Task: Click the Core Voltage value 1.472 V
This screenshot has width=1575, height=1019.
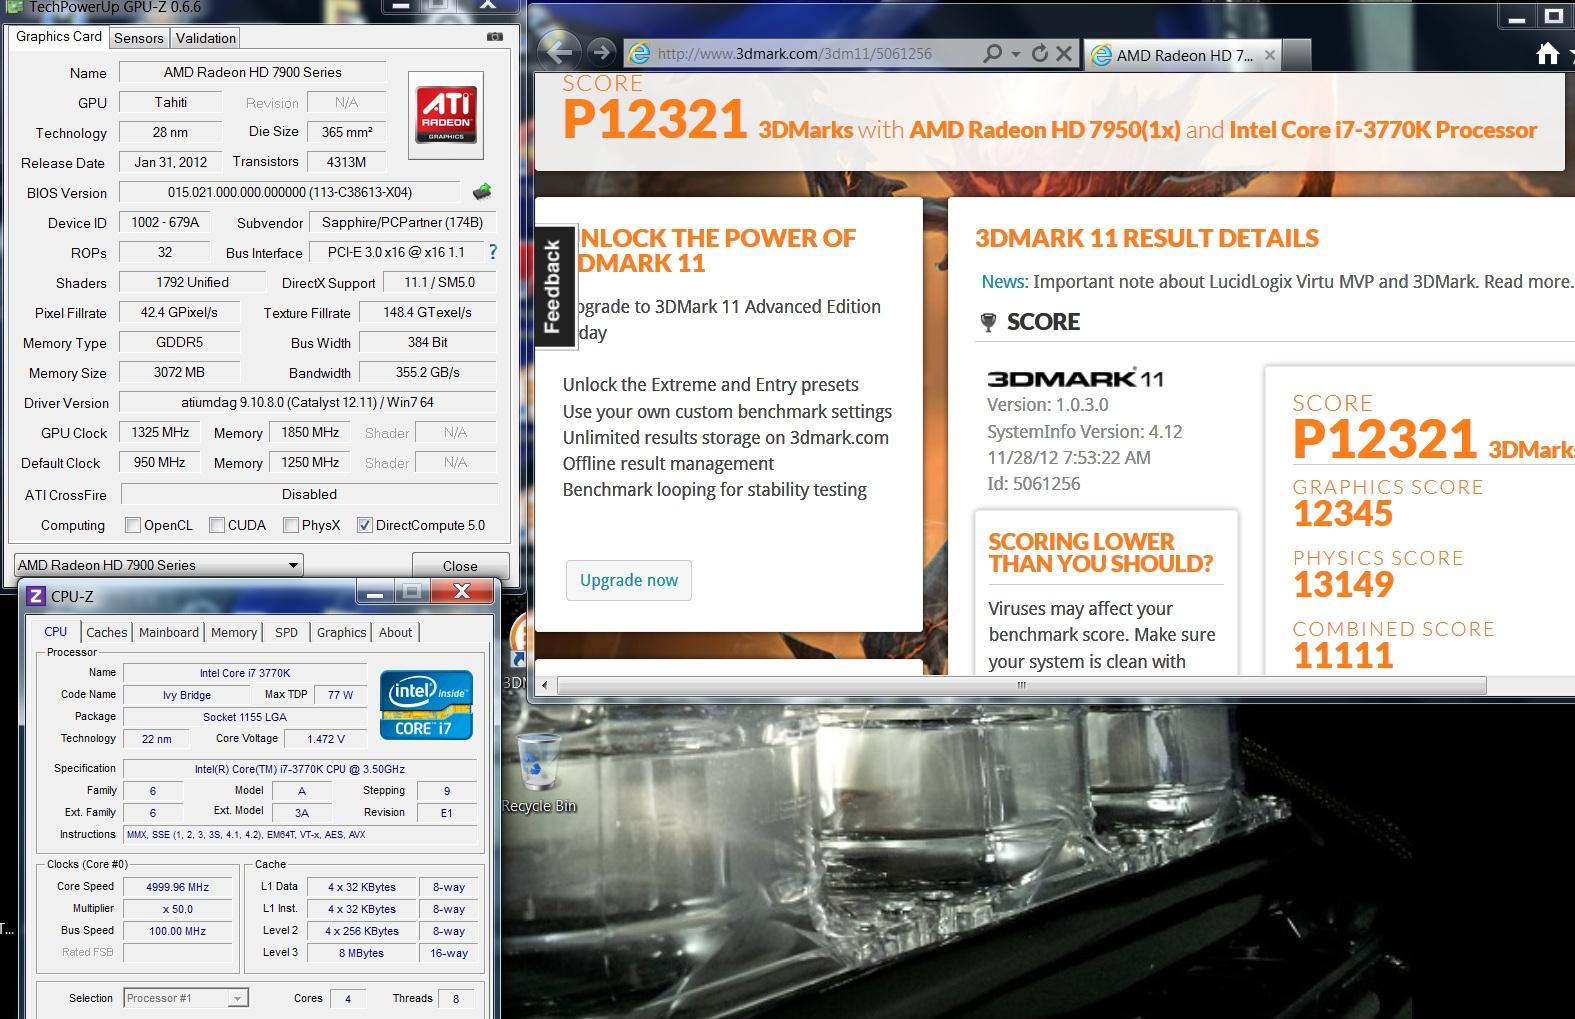Action: coord(326,739)
